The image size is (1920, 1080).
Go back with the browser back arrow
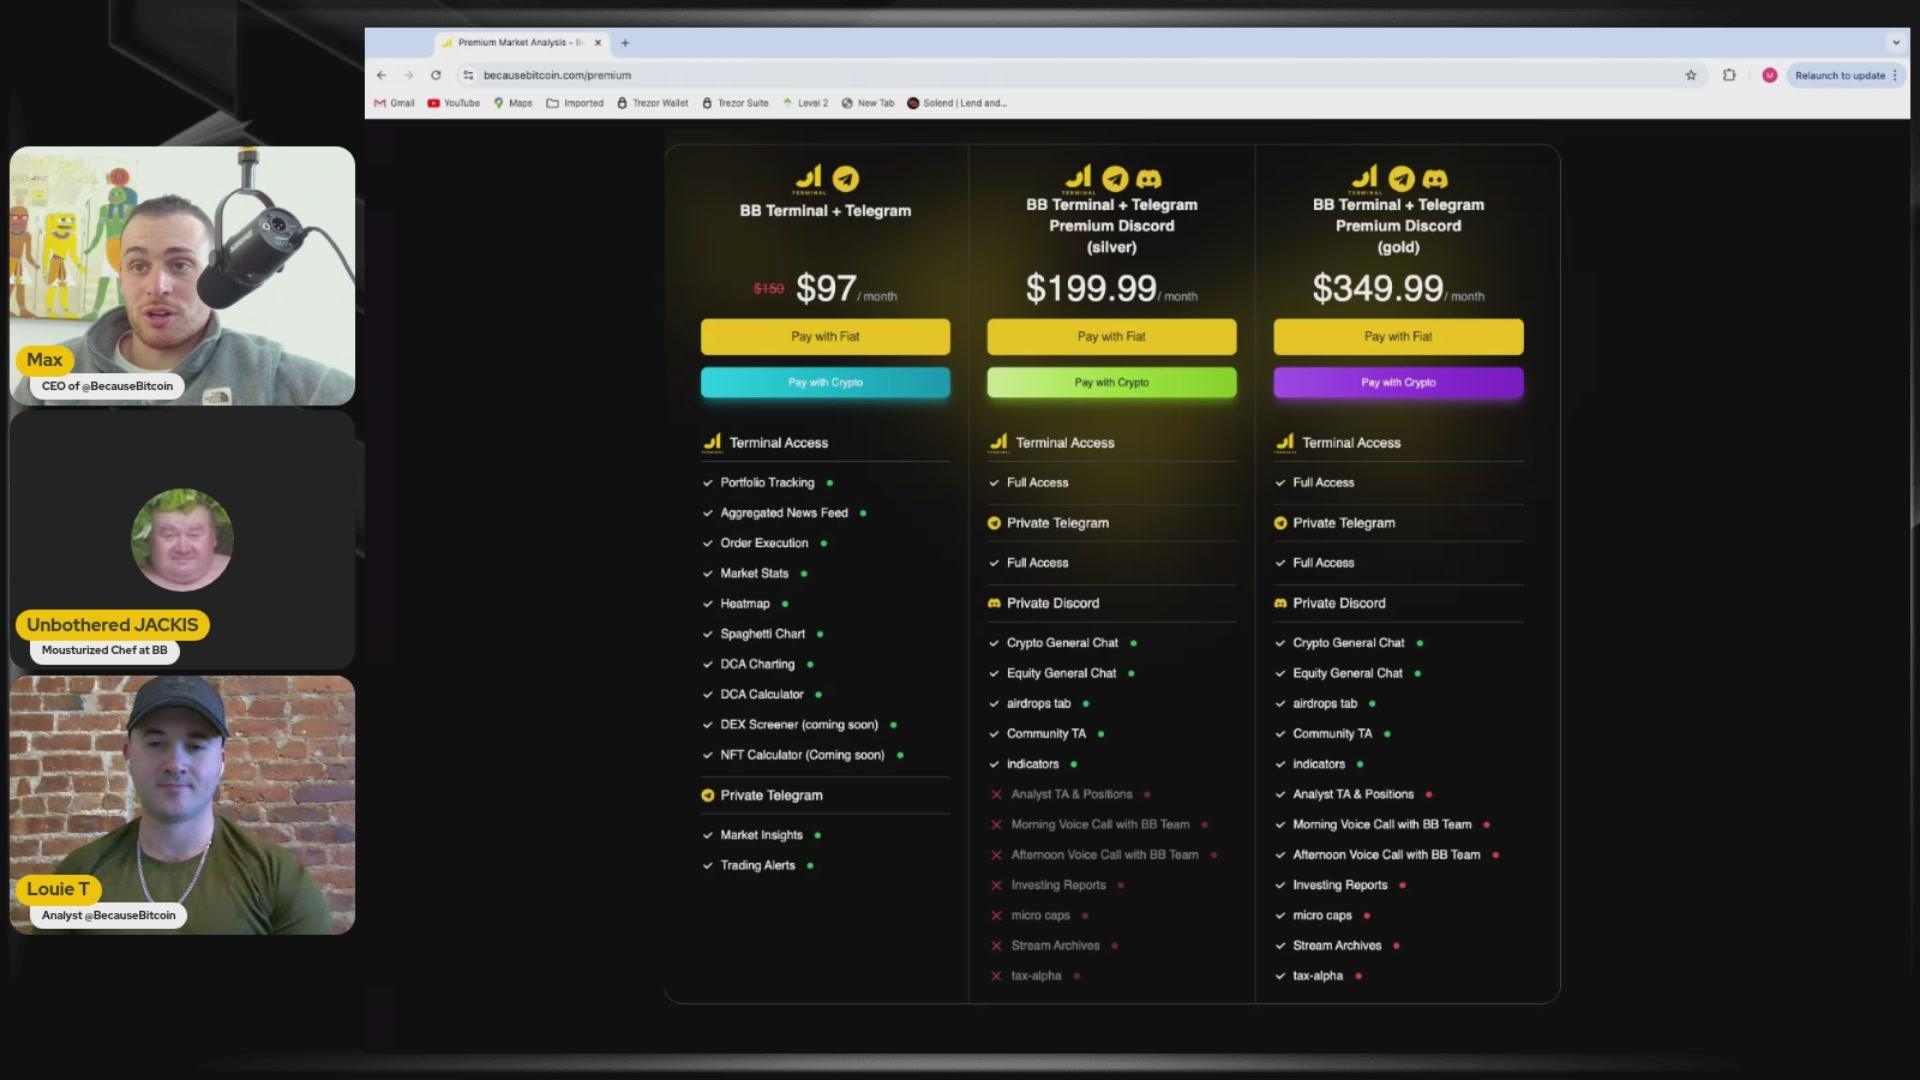(x=381, y=75)
